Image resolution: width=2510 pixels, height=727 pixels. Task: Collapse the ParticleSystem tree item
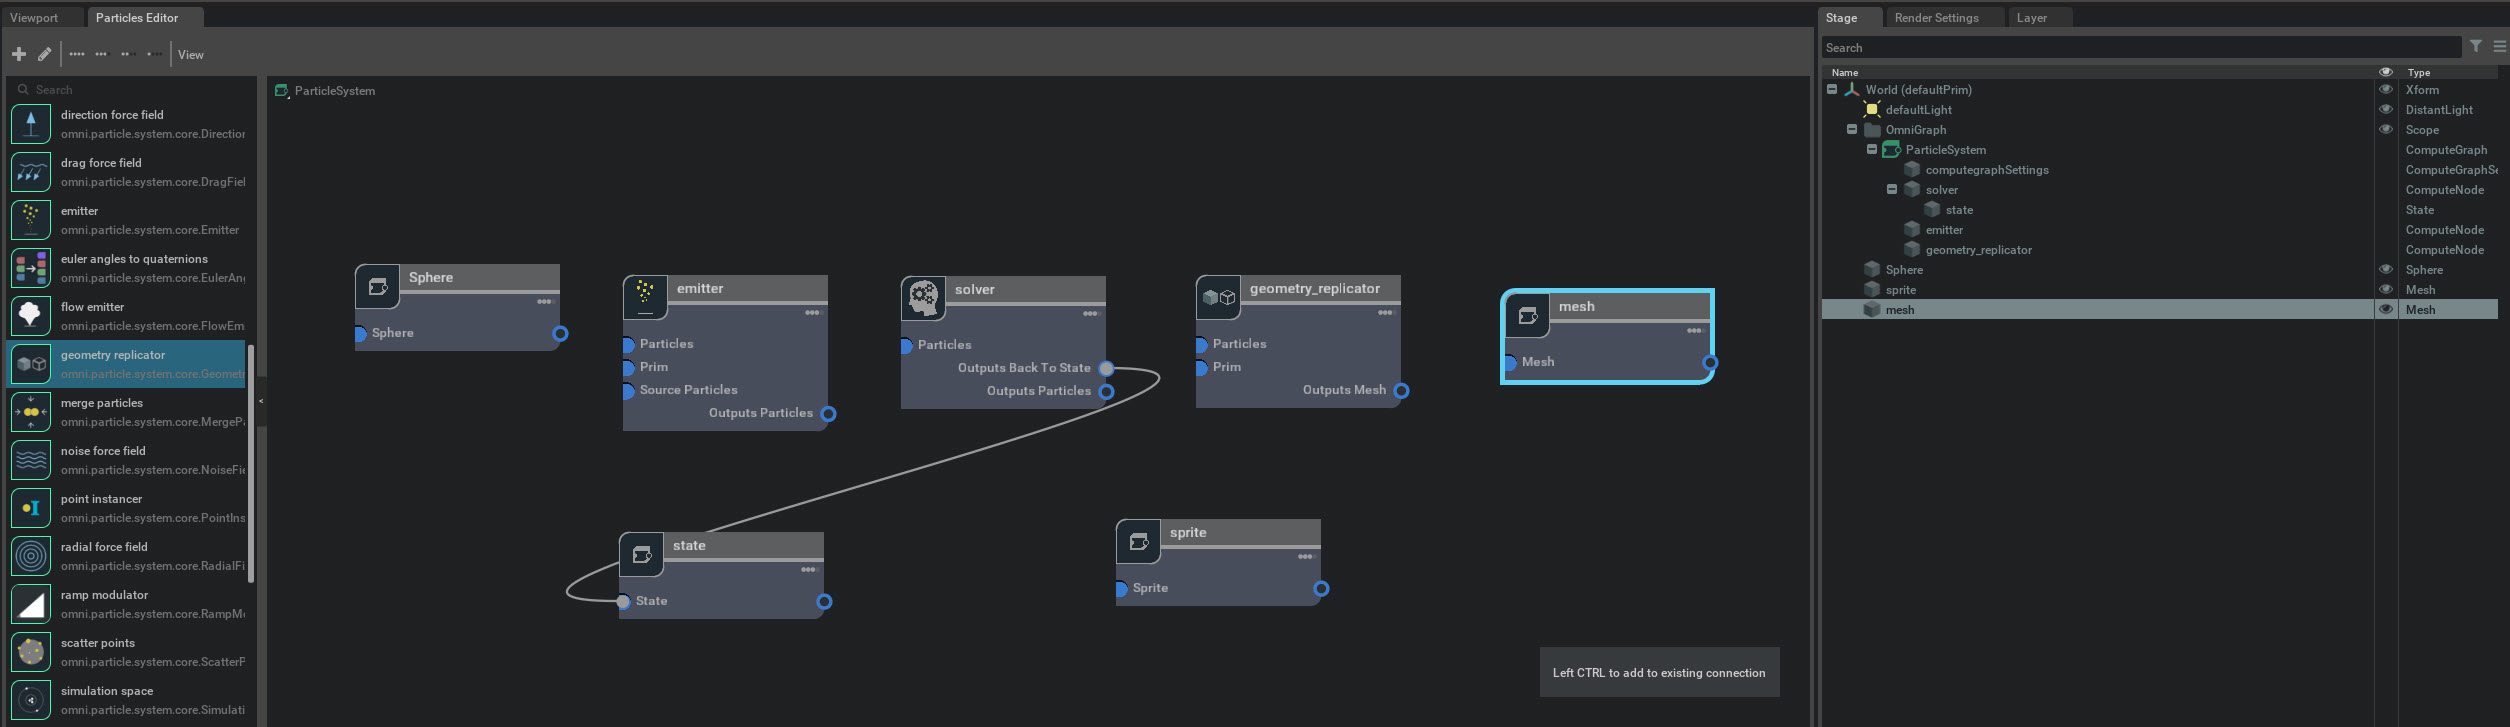(1872, 149)
